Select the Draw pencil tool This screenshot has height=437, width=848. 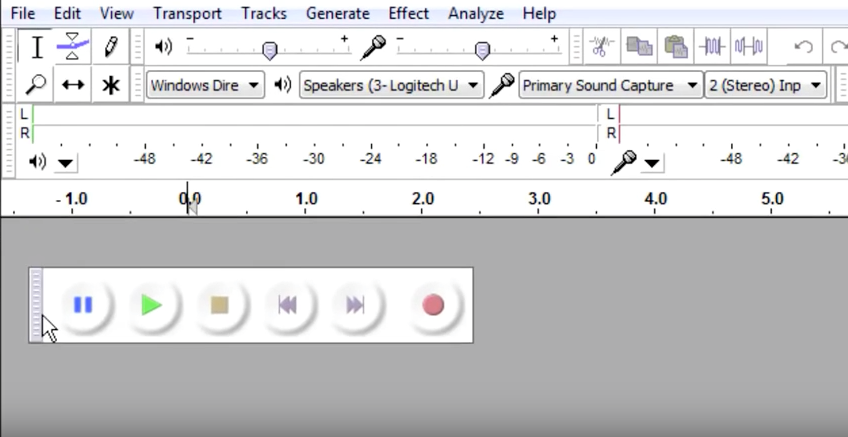tap(110, 47)
